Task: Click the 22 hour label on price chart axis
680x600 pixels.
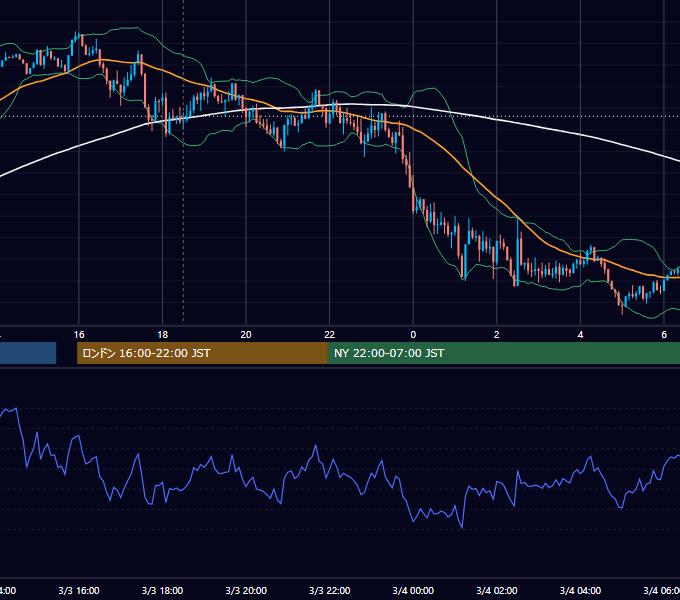Action: point(330,335)
